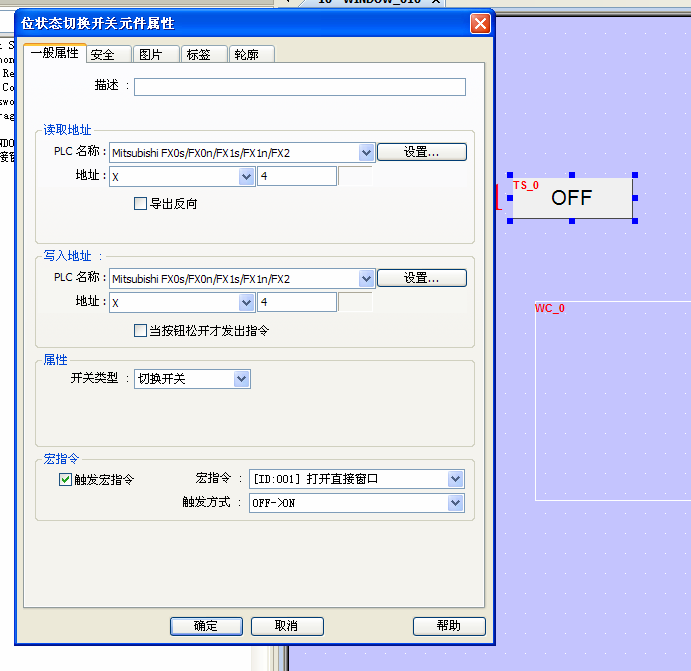Open the 触发方式 OFF->ON dropdown
691x671 pixels.
[x=456, y=503]
